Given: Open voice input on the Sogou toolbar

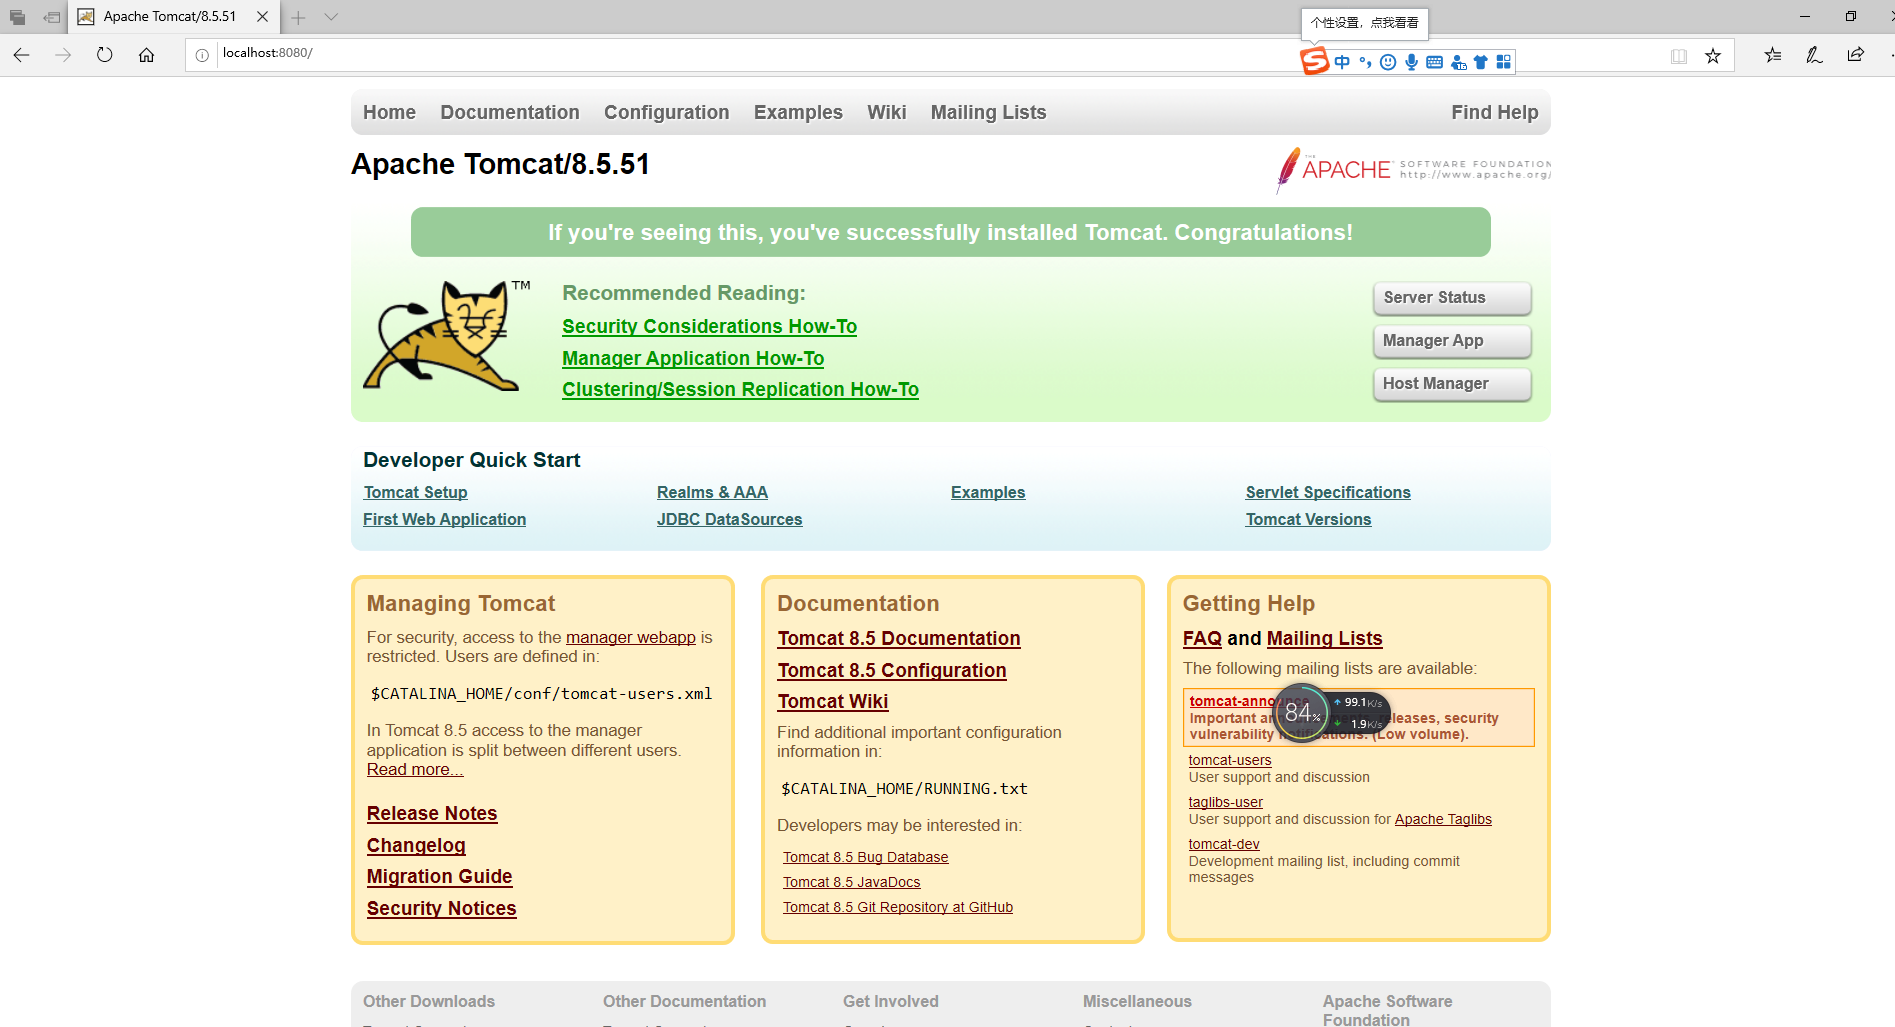Looking at the screenshot, I should 1411,62.
